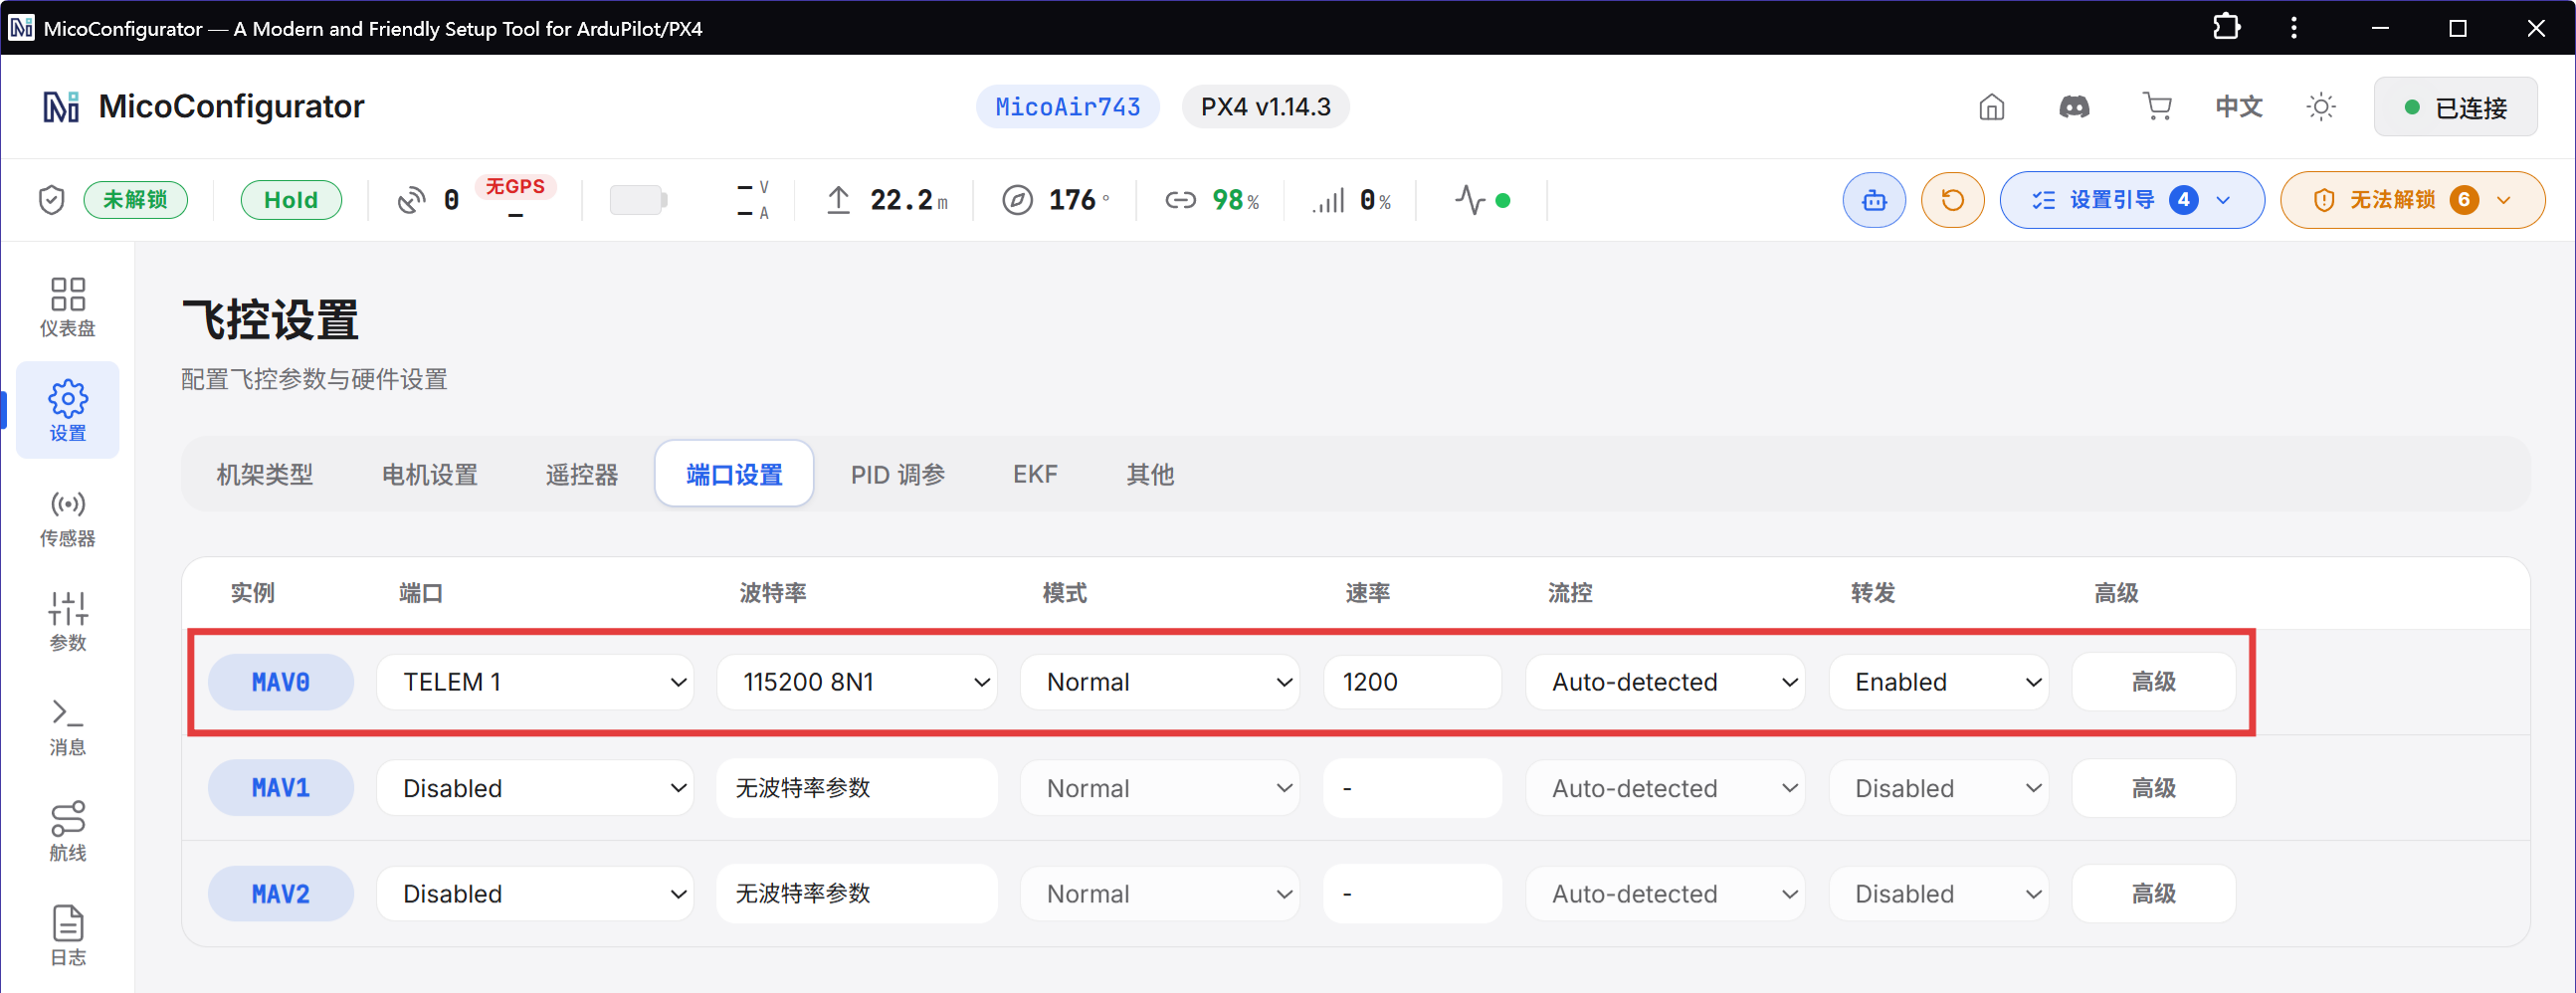Expand the 设置引导 setup guide dropdown

pos(2132,200)
